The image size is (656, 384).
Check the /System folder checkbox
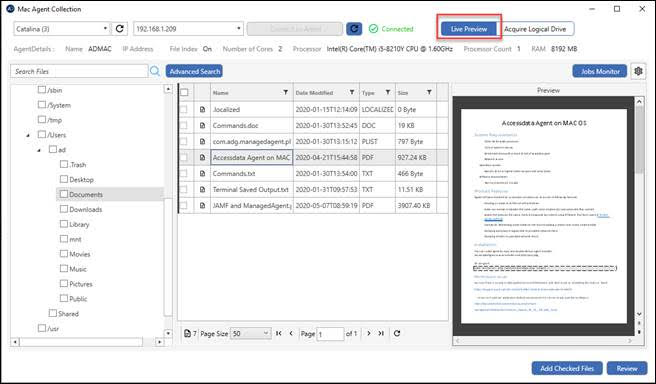click(x=42, y=105)
